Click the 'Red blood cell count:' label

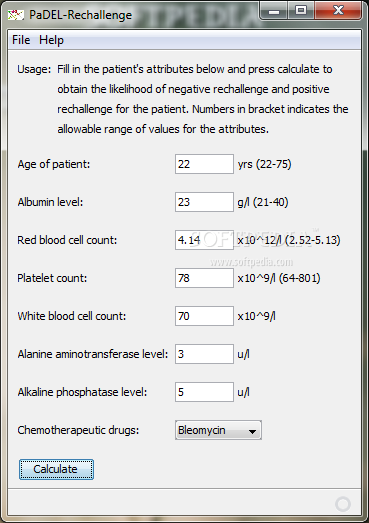(67, 240)
